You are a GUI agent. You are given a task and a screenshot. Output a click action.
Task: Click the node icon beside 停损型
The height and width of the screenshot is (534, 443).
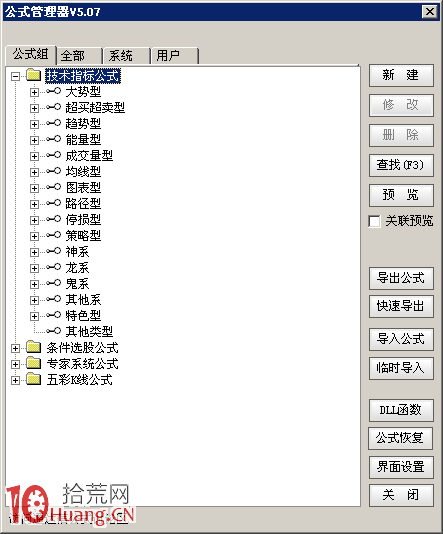[53, 219]
